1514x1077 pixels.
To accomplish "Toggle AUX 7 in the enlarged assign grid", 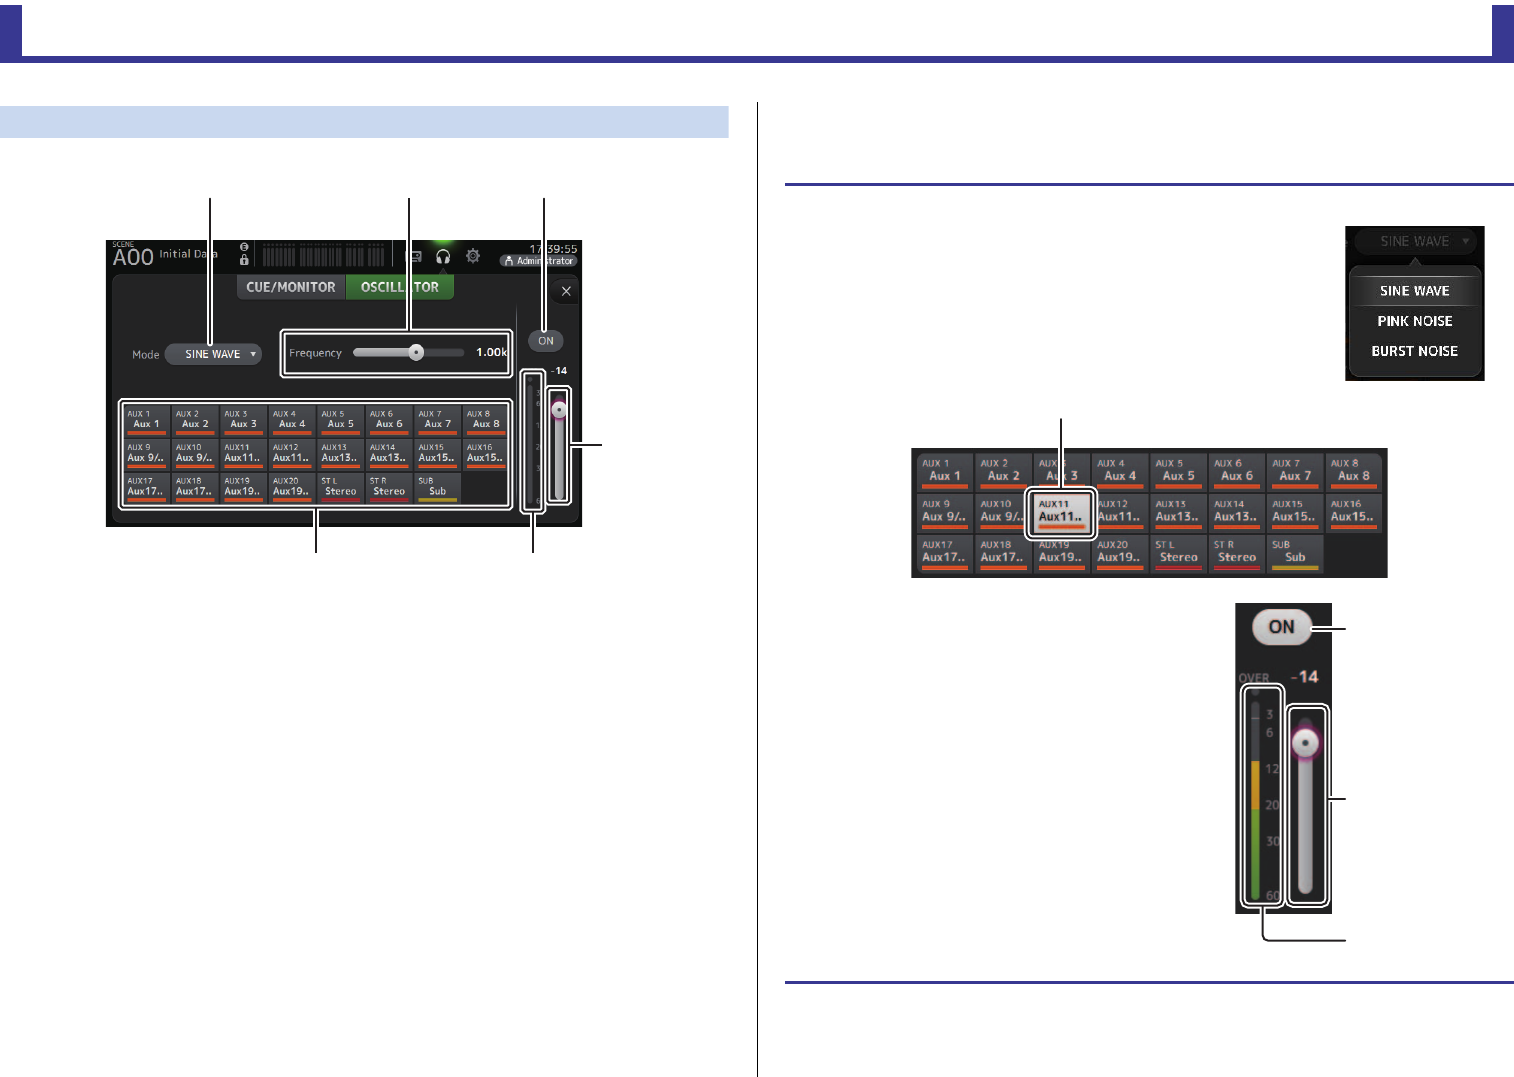I will tap(1295, 472).
